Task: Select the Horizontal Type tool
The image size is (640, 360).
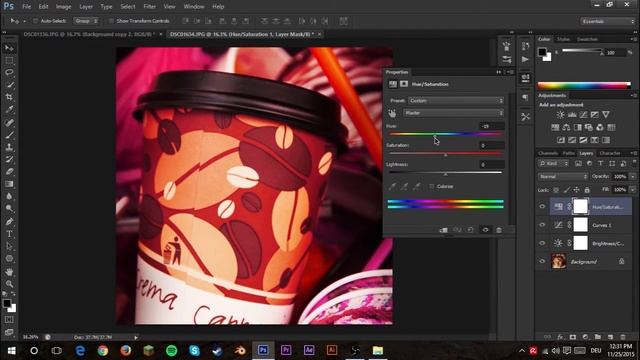Action: tap(9, 234)
